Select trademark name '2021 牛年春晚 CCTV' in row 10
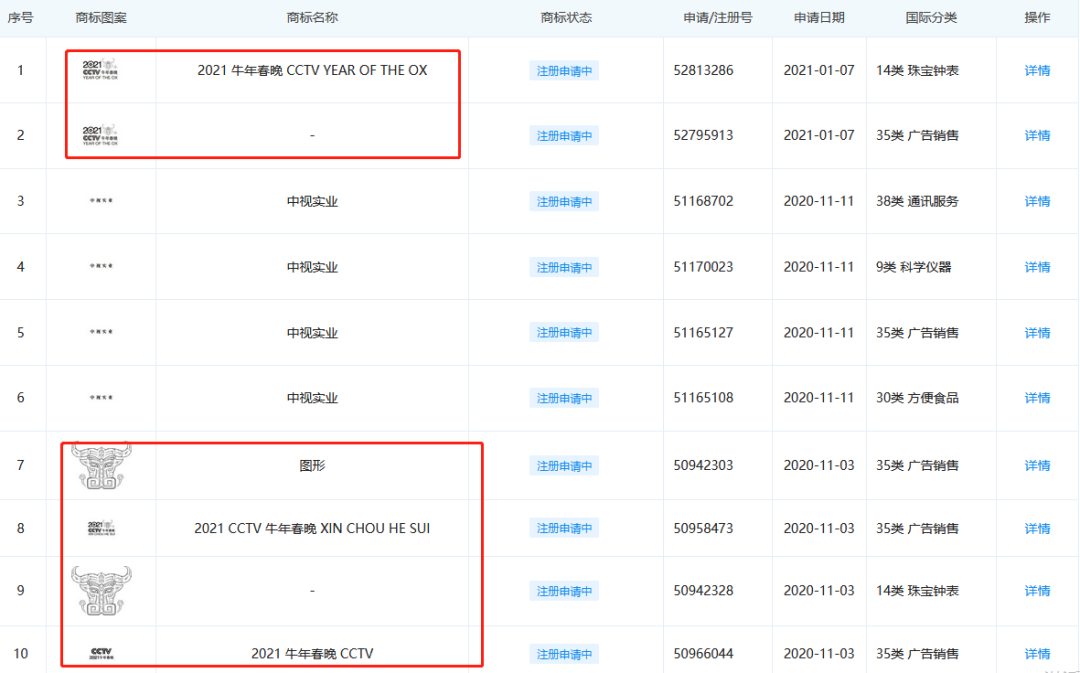Image resolution: width=1080 pixels, height=673 pixels. pos(312,654)
